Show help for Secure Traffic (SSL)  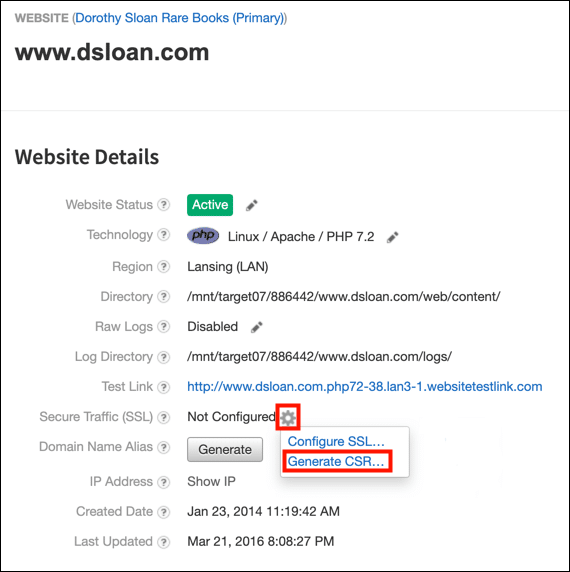[163, 417]
